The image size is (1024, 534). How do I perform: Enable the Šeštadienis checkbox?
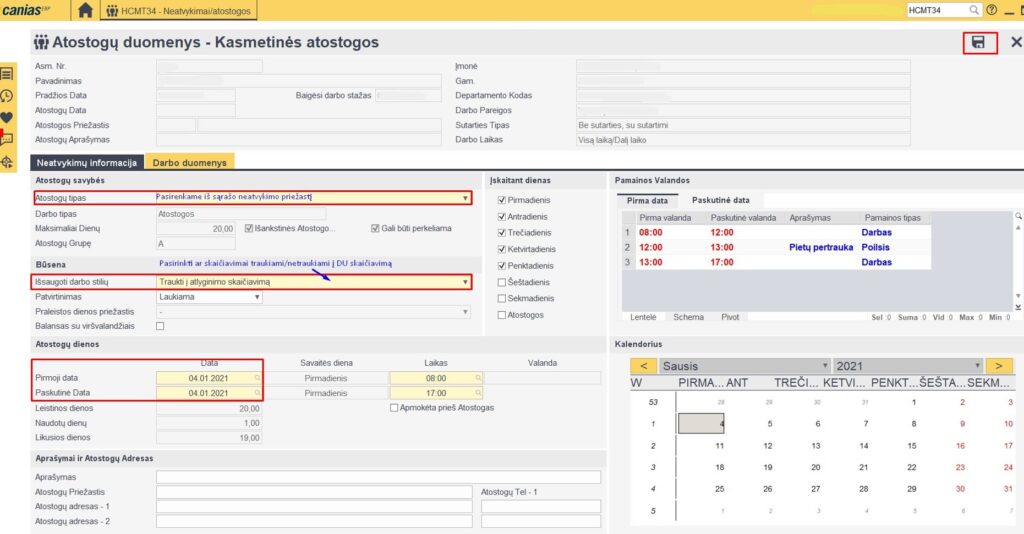pos(502,281)
